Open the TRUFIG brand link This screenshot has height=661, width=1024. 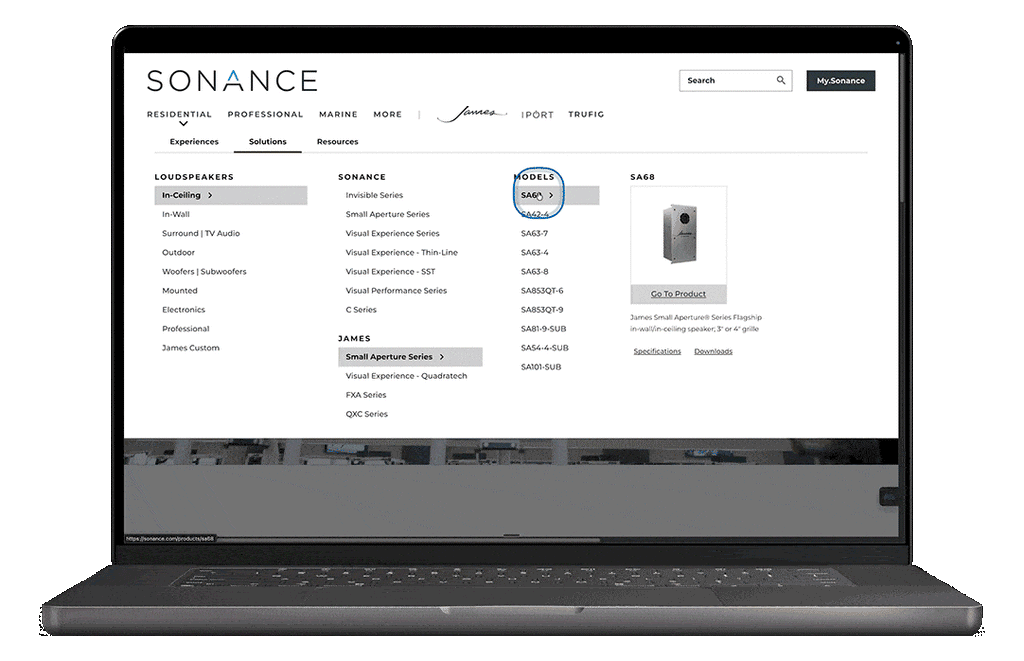586,115
